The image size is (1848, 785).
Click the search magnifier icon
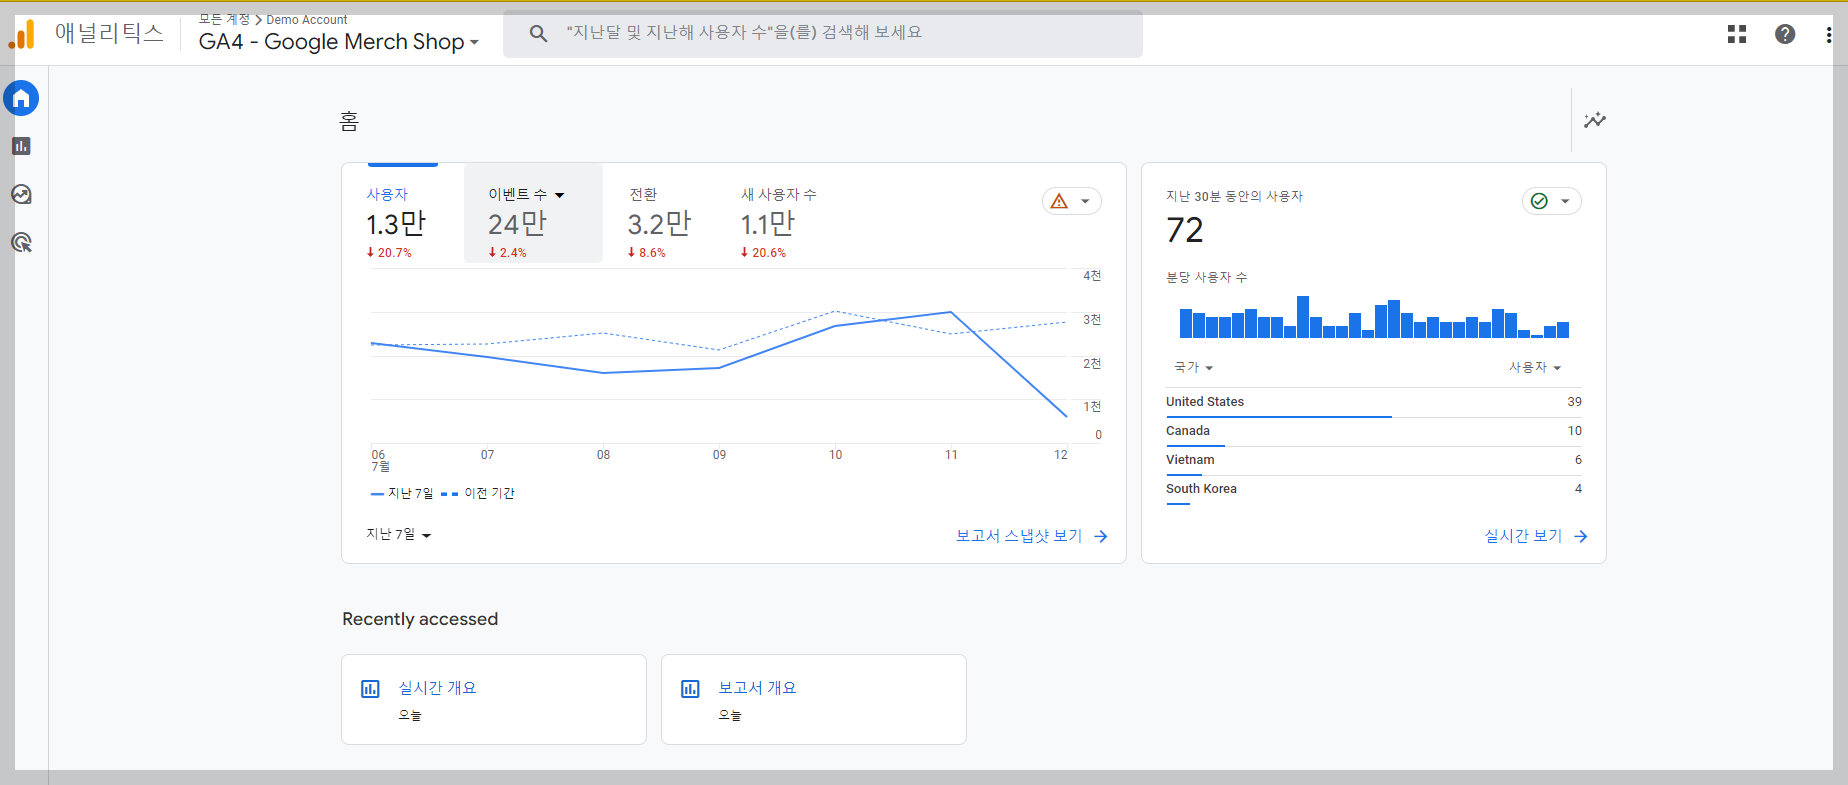[538, 33]
